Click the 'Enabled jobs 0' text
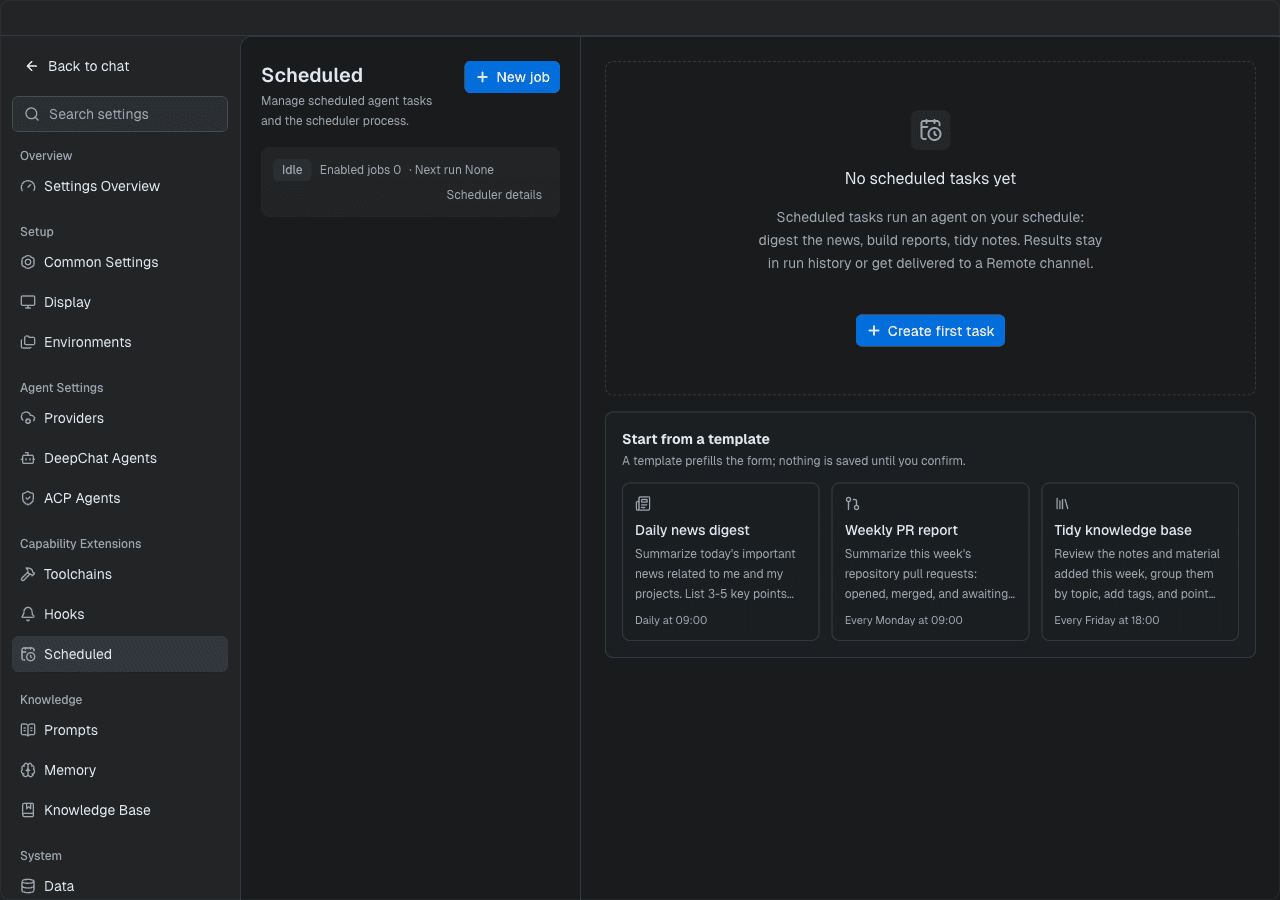The width and height of the screenshot is (1280, 900). pos(360,170)
